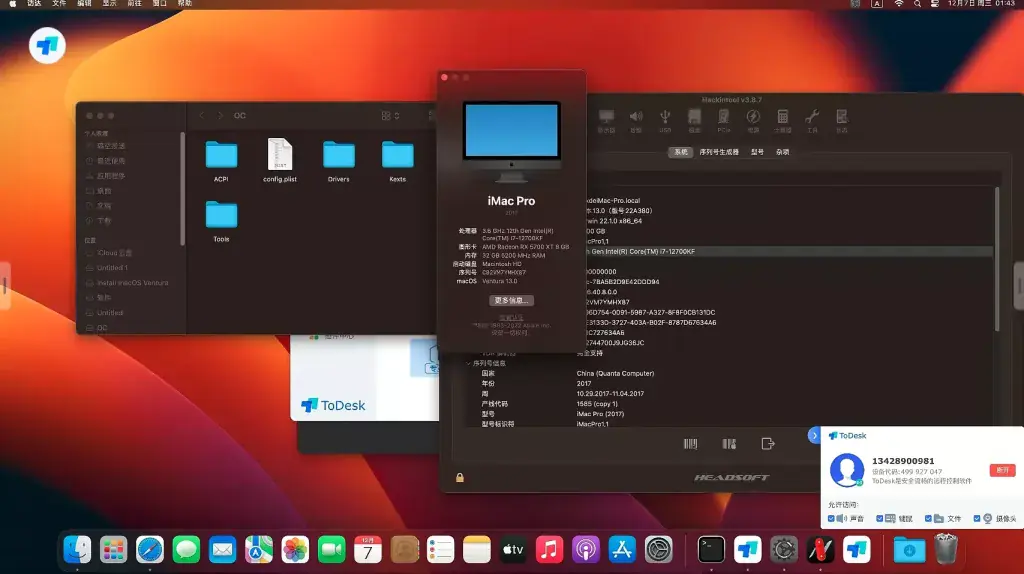Go forward in the Finder window
Viewport: 1024px width, 574px height.
(x=220, y=116)
